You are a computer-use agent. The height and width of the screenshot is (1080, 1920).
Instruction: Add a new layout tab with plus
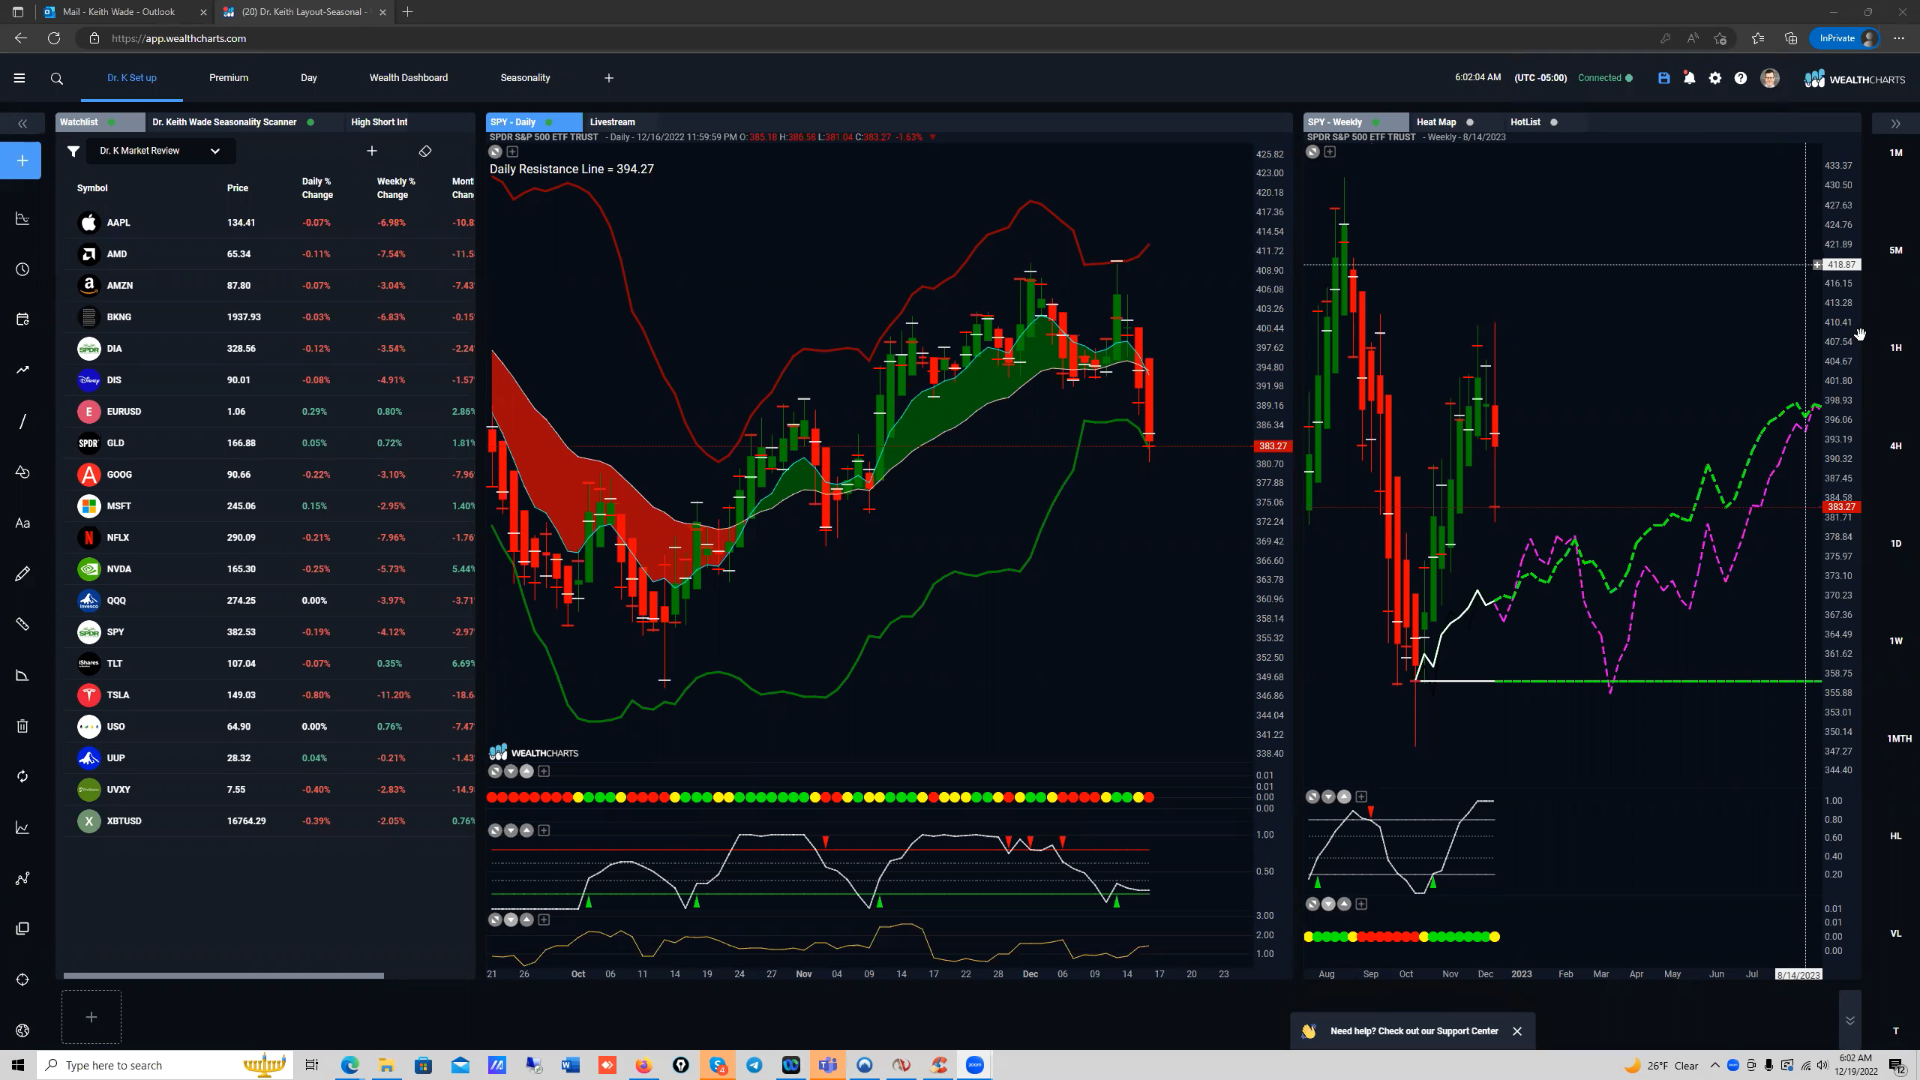(x=609, y=78)
